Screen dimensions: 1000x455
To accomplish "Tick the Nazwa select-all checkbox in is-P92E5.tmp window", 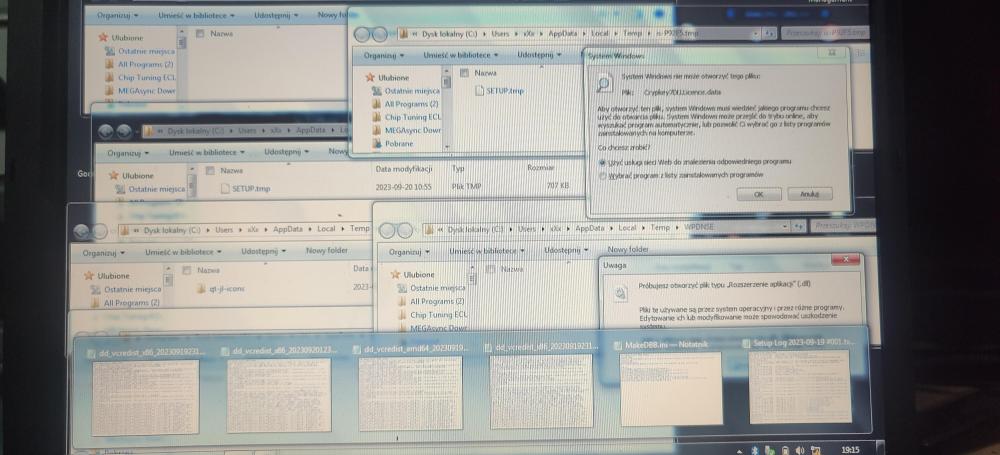I will (x=464, y=73).
